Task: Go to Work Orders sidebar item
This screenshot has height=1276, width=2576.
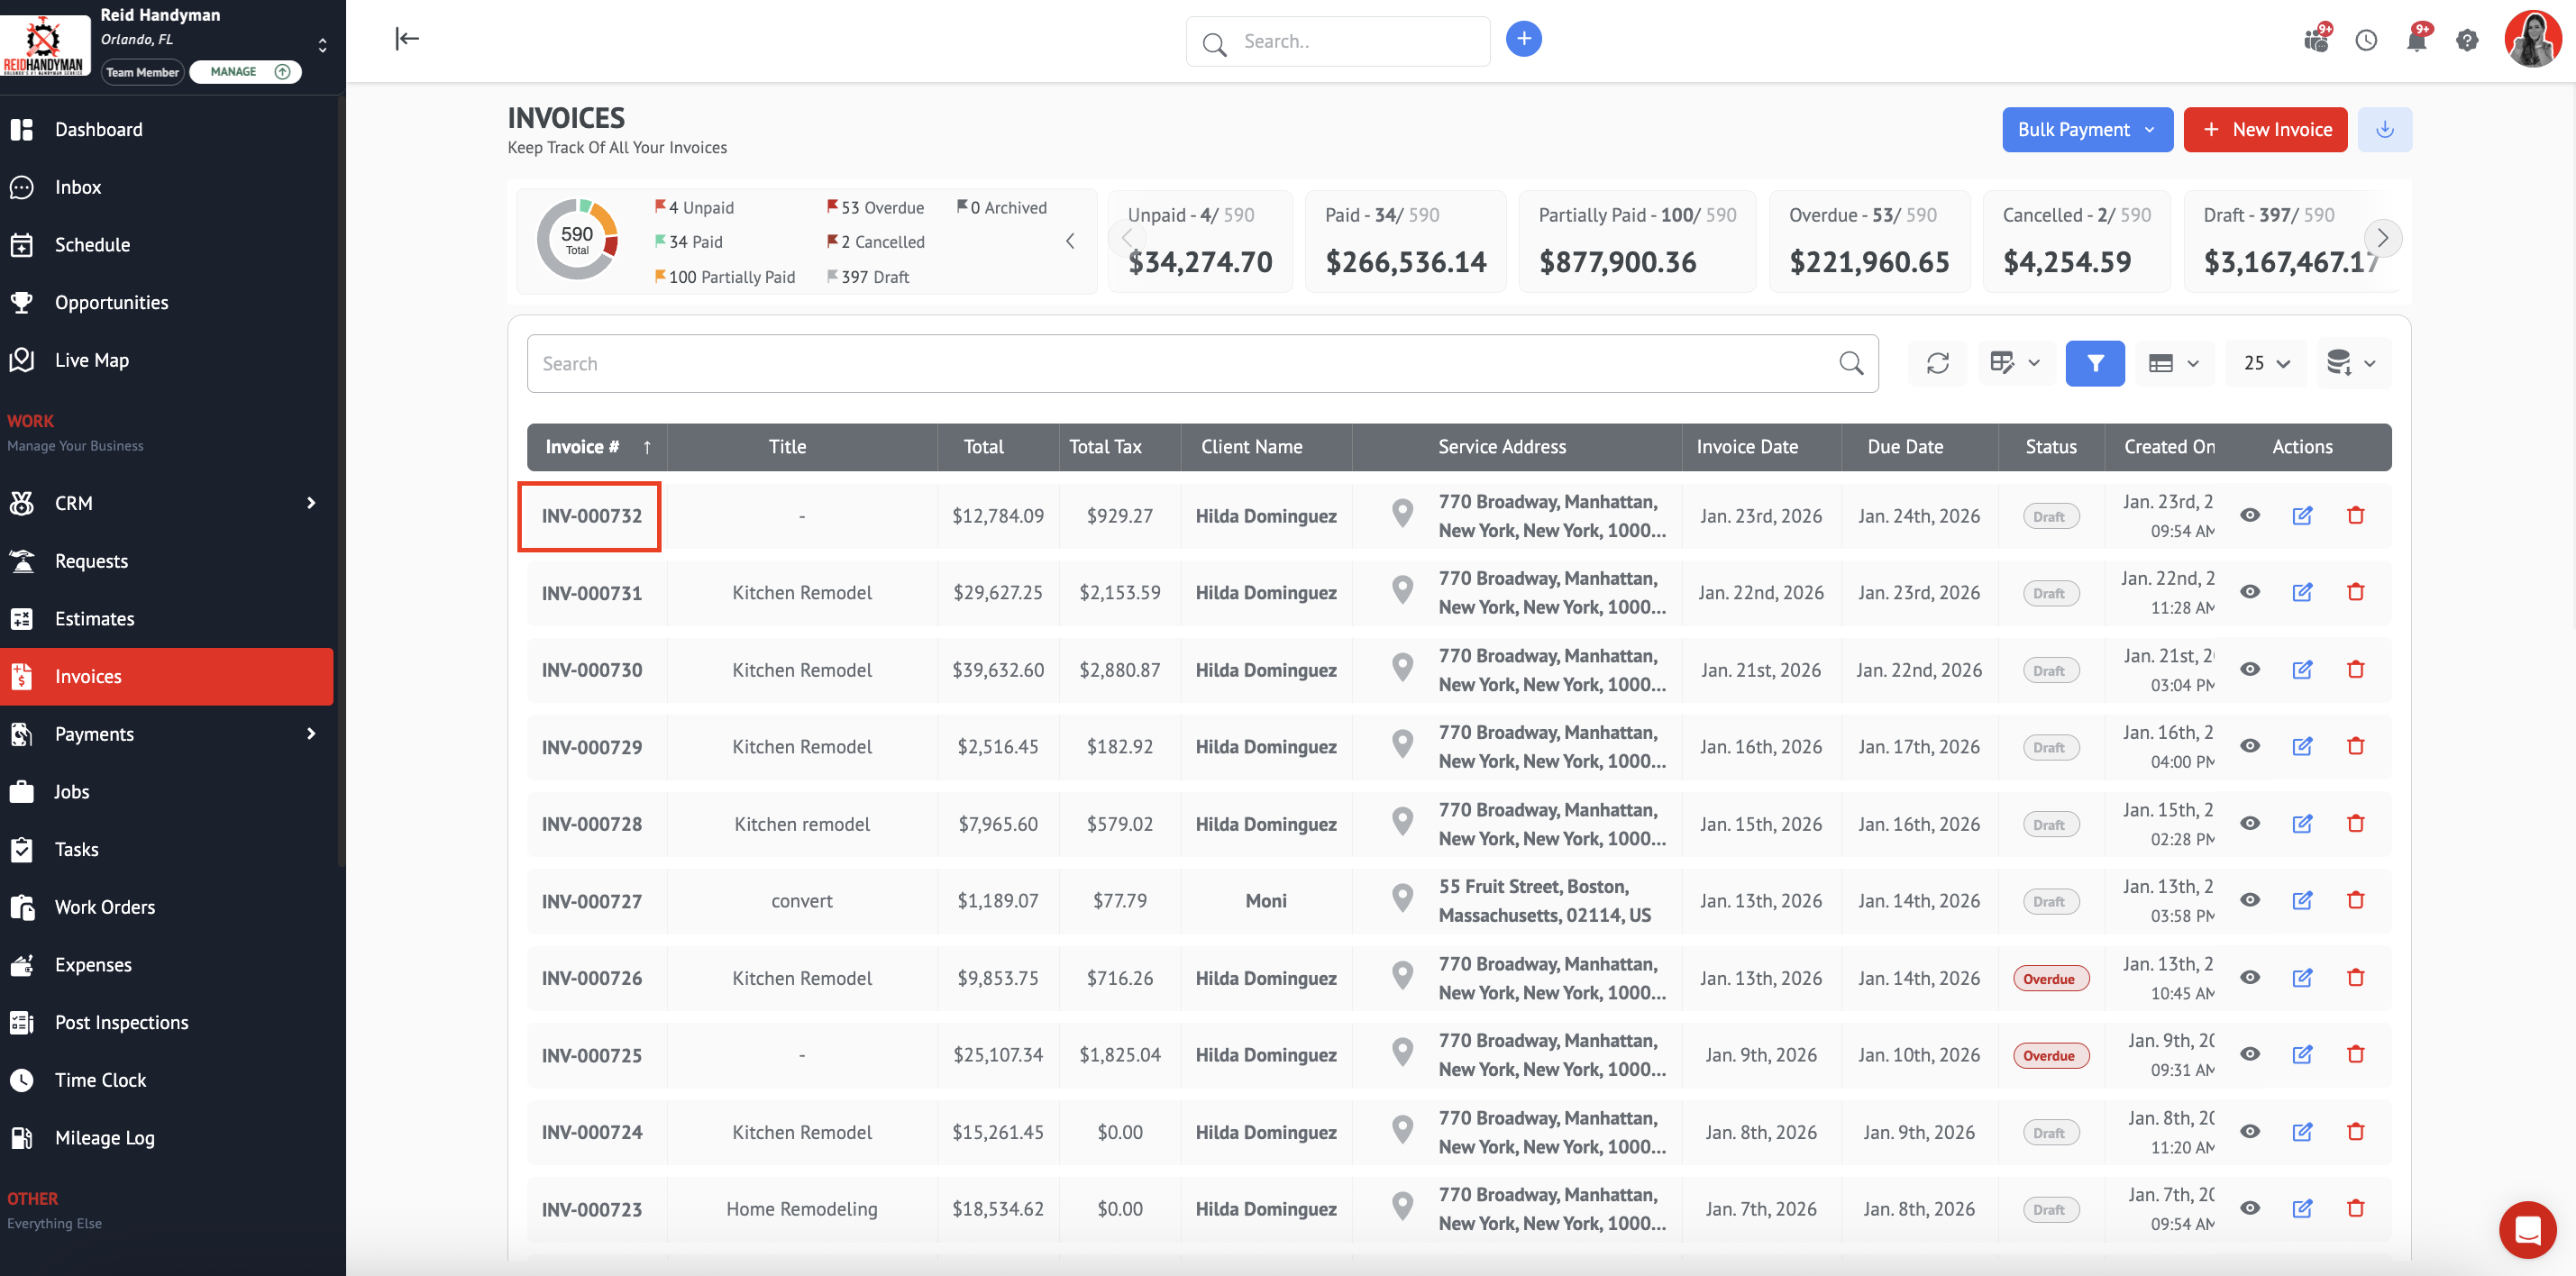Action: (x=104, y=907)
